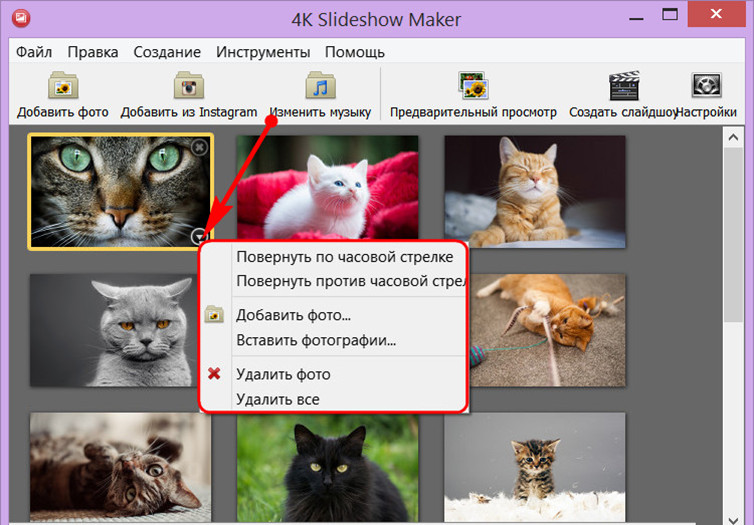754x525 pixels.
Task: Select Добавить фото... in context menu
Action: click(x=293, y=315)
